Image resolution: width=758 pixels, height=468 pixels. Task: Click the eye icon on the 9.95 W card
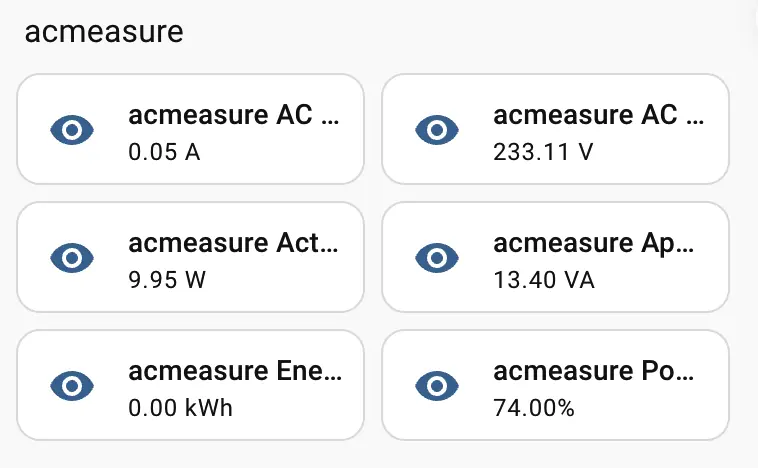pyautogui.click(x=71, y=257)
